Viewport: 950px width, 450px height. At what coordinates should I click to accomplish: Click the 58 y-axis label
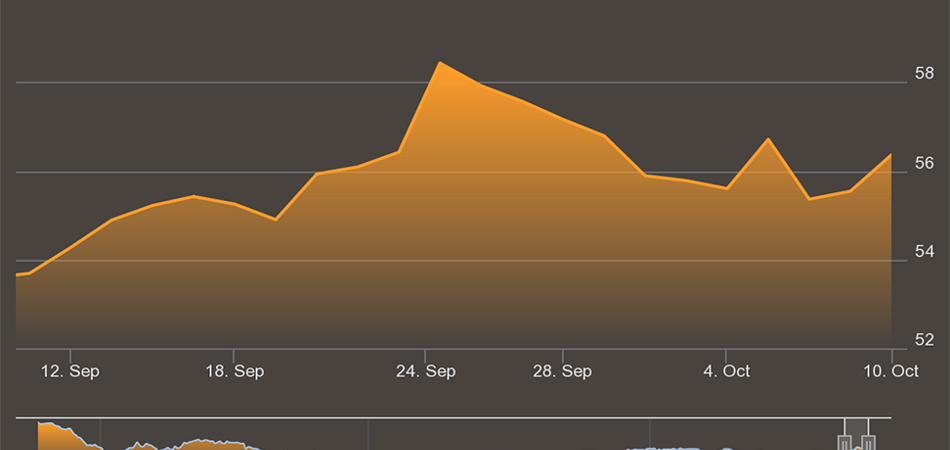pos(925,74)
